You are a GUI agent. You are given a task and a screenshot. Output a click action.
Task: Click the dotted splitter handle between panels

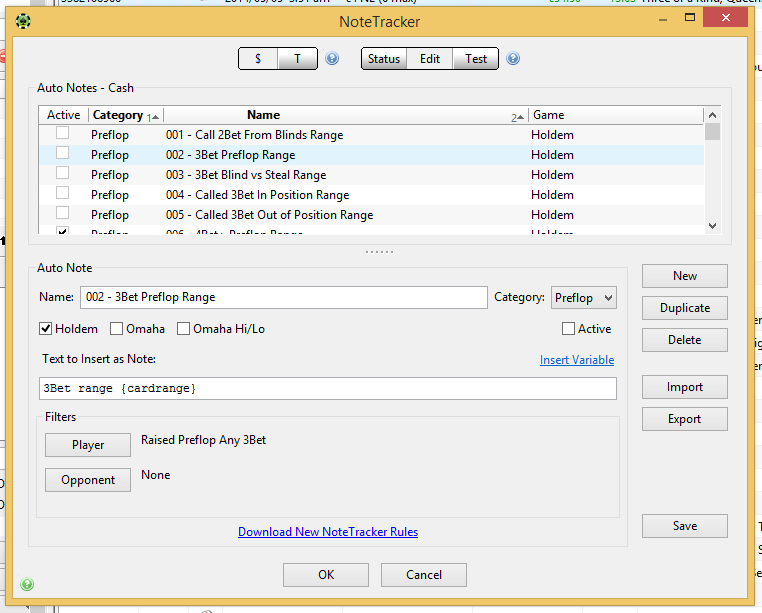coord(380,252)
